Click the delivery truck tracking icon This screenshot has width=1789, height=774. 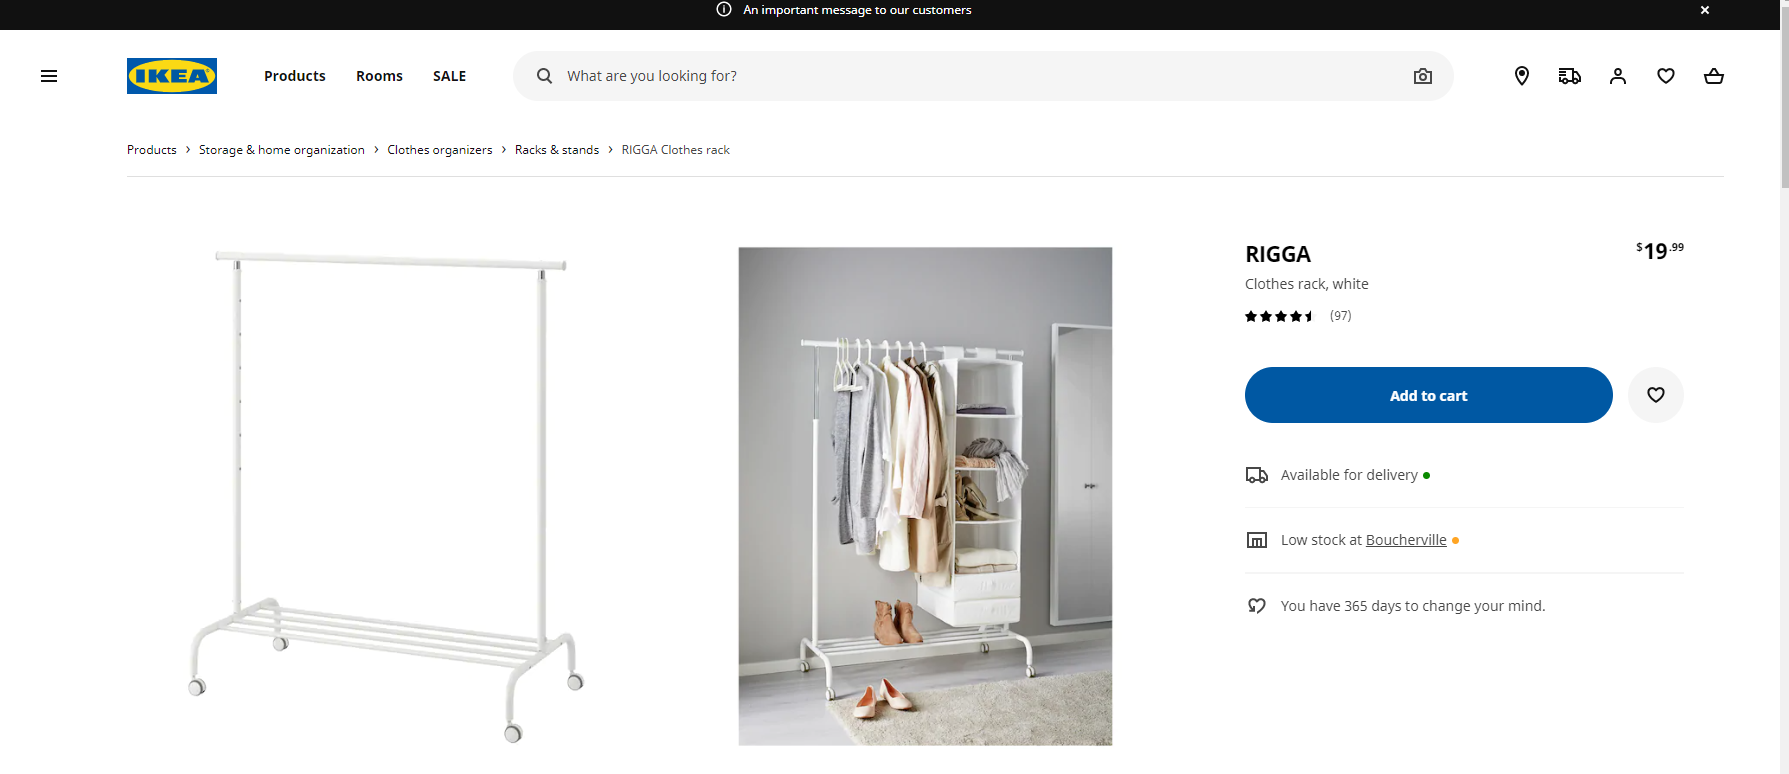point(1569,76)
